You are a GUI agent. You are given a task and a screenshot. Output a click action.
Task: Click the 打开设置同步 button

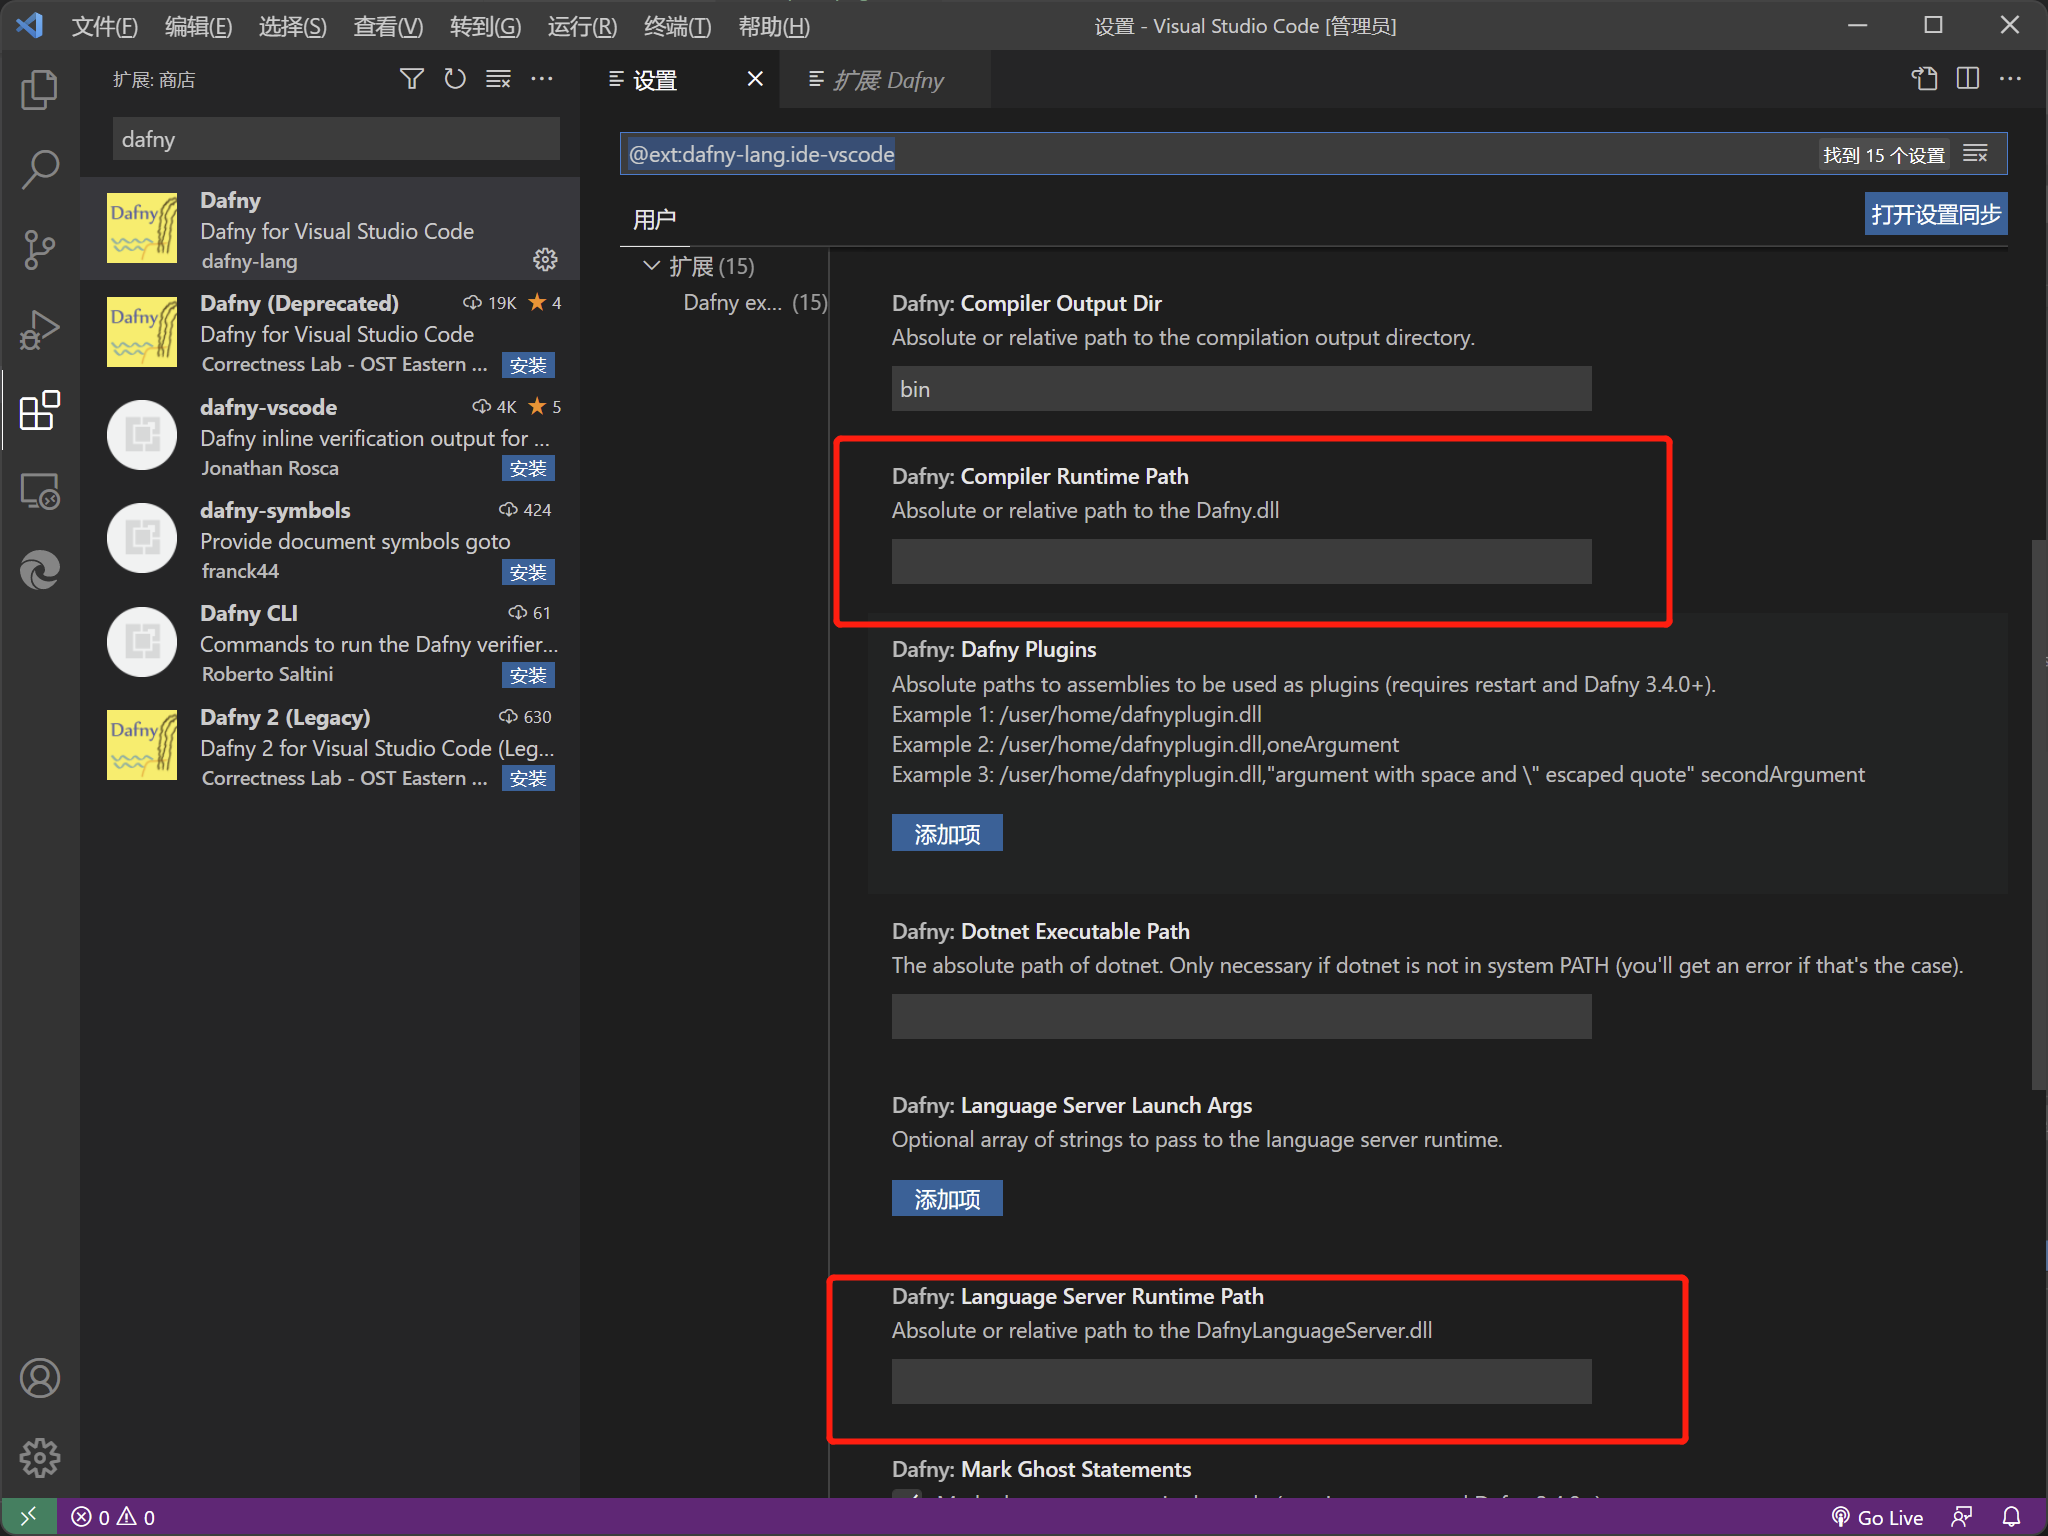[x=1935, y=215]
